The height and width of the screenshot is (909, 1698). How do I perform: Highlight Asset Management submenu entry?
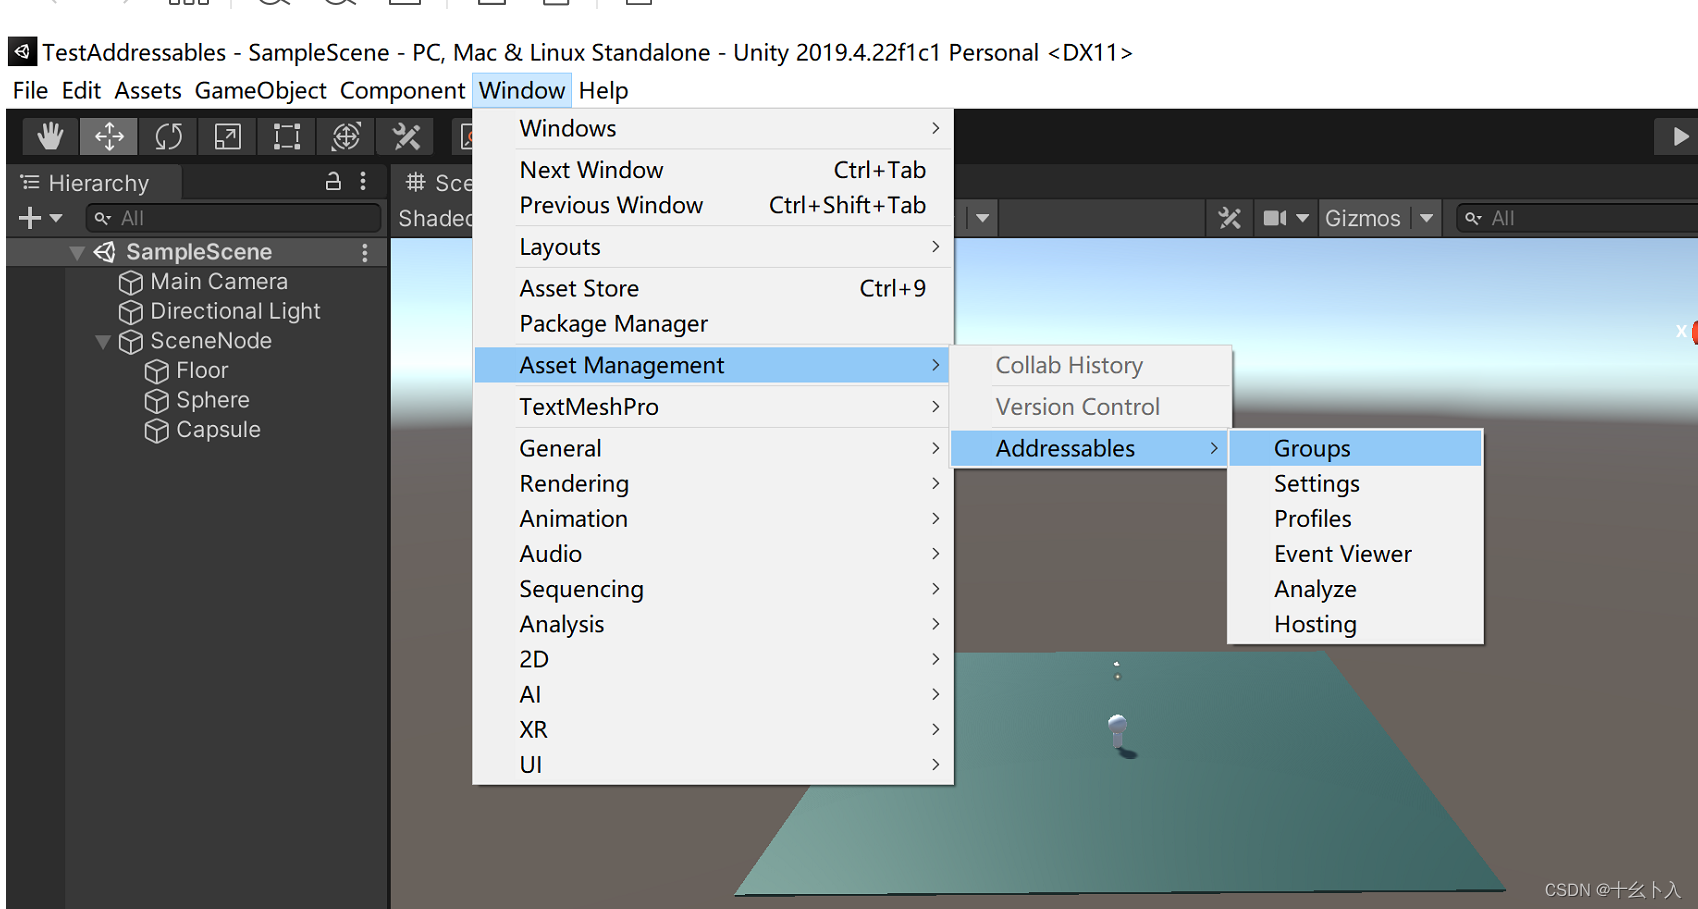pos(713,366)
